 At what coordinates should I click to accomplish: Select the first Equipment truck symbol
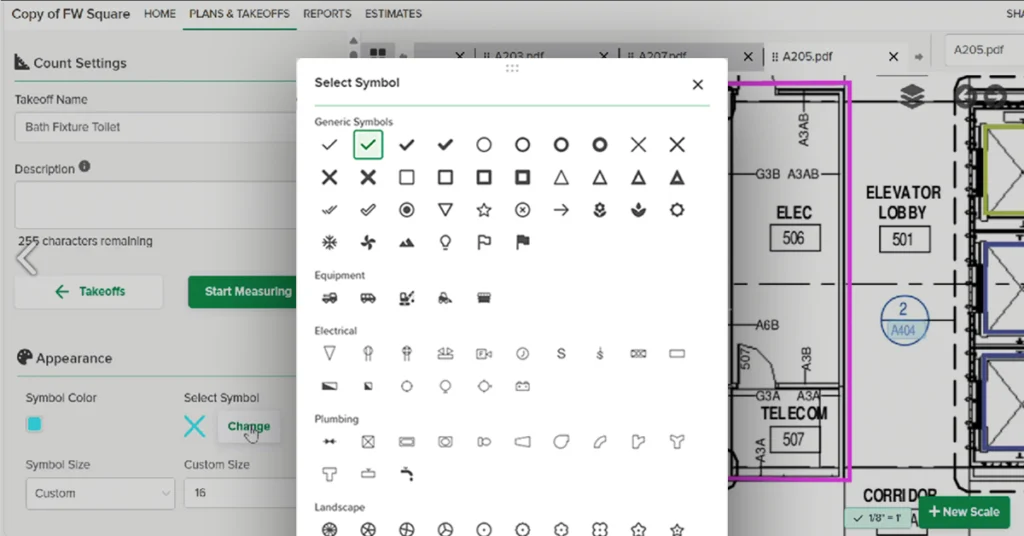(329, 298)
